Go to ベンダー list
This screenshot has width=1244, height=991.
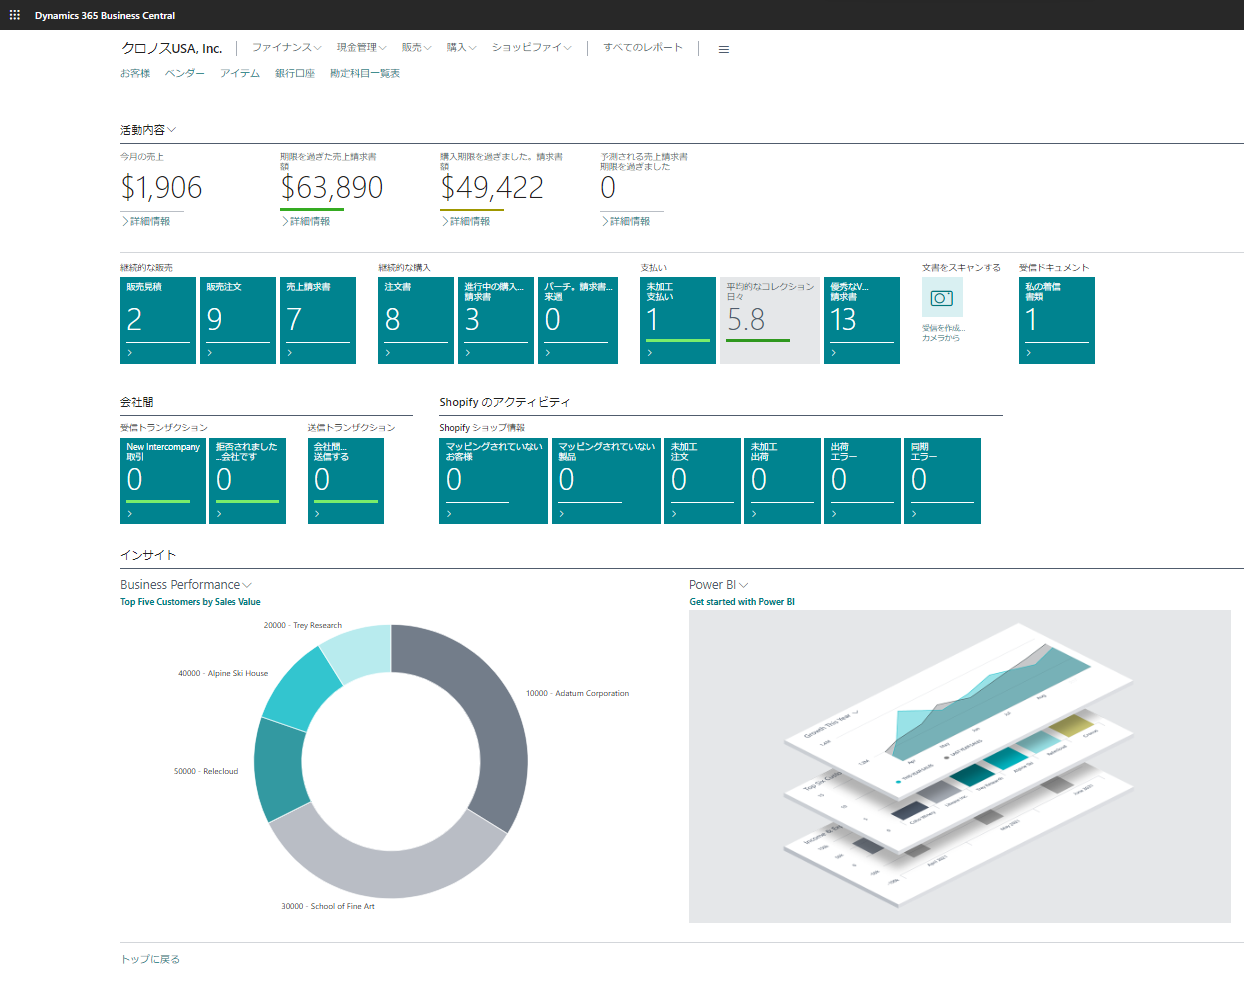pos(185,73)
